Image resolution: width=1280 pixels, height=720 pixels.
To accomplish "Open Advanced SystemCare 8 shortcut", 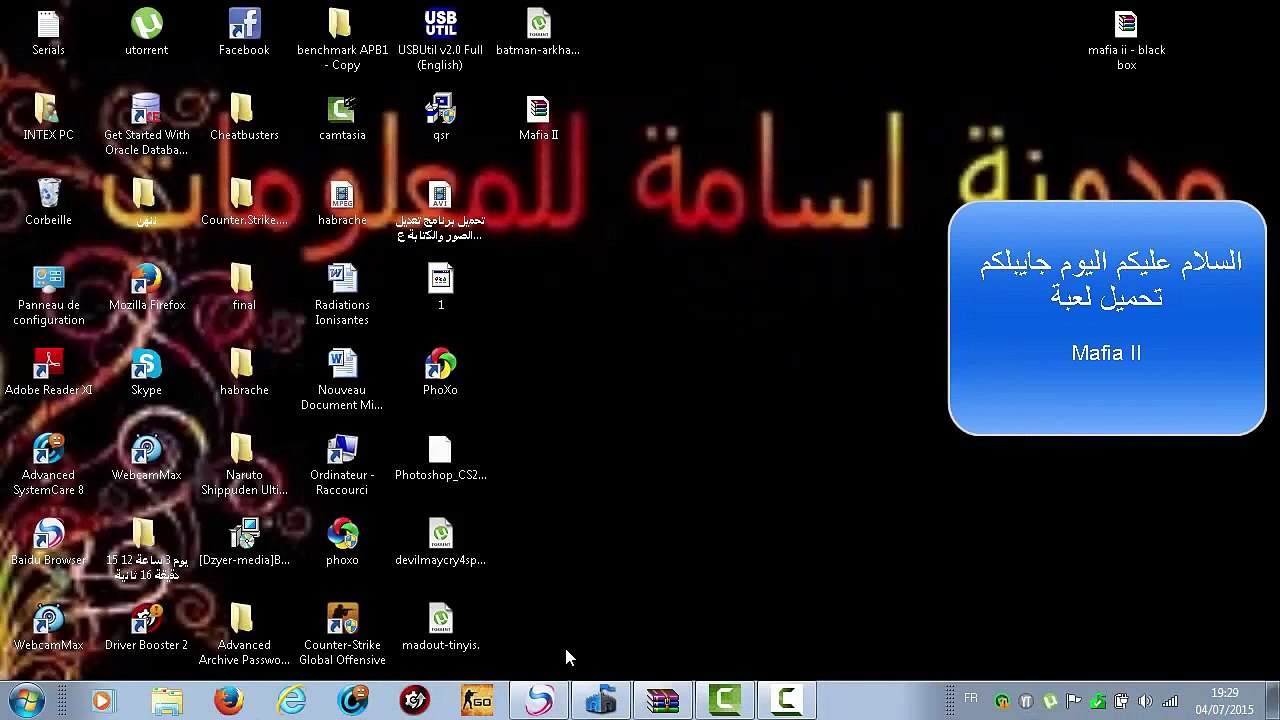I will 48,465.
